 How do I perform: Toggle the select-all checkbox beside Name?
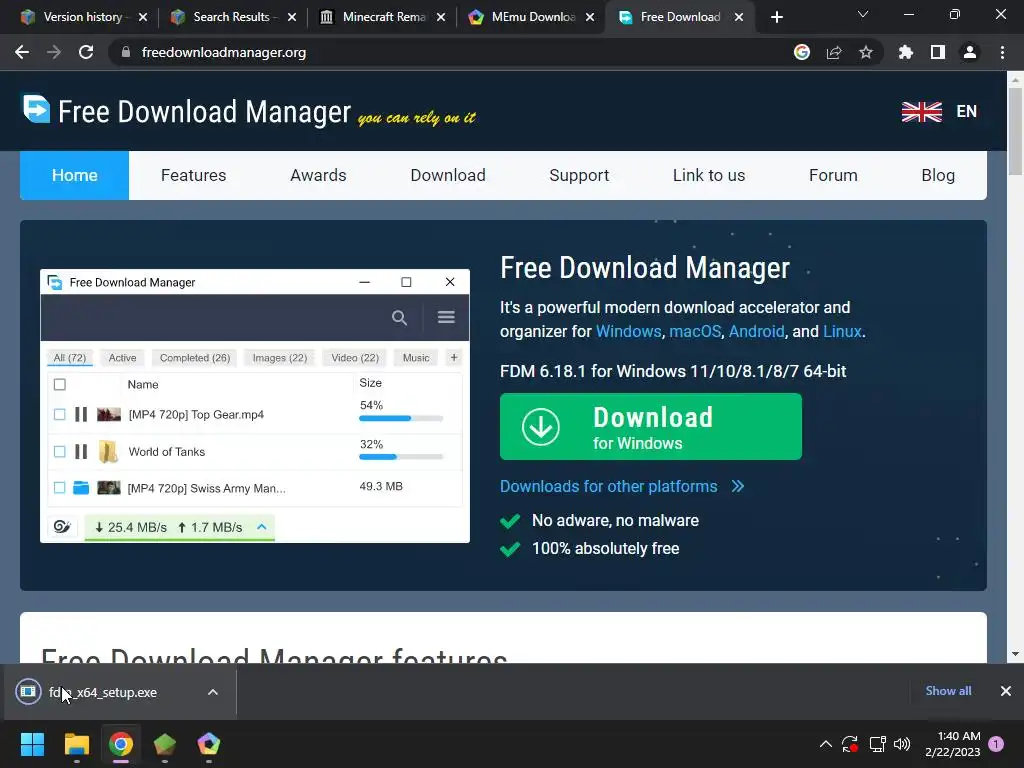pyautogui.click(x=59, y=384)
